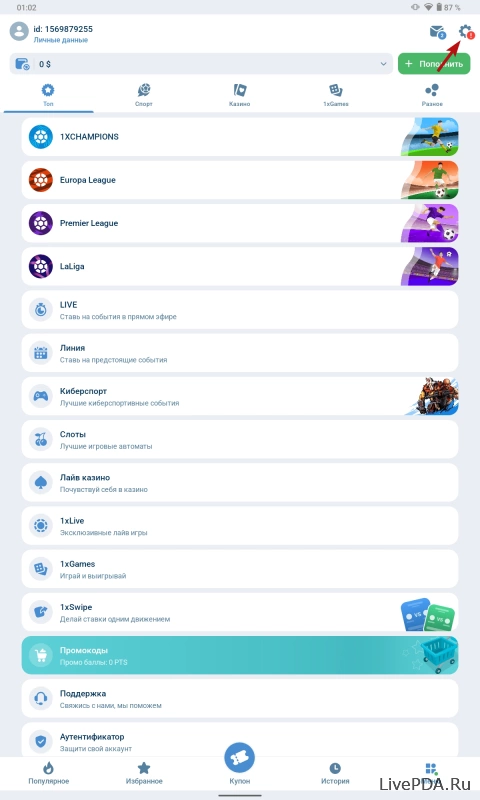Open the Разное tab
This screenshot has height=800, width=480.
point(432,95)
